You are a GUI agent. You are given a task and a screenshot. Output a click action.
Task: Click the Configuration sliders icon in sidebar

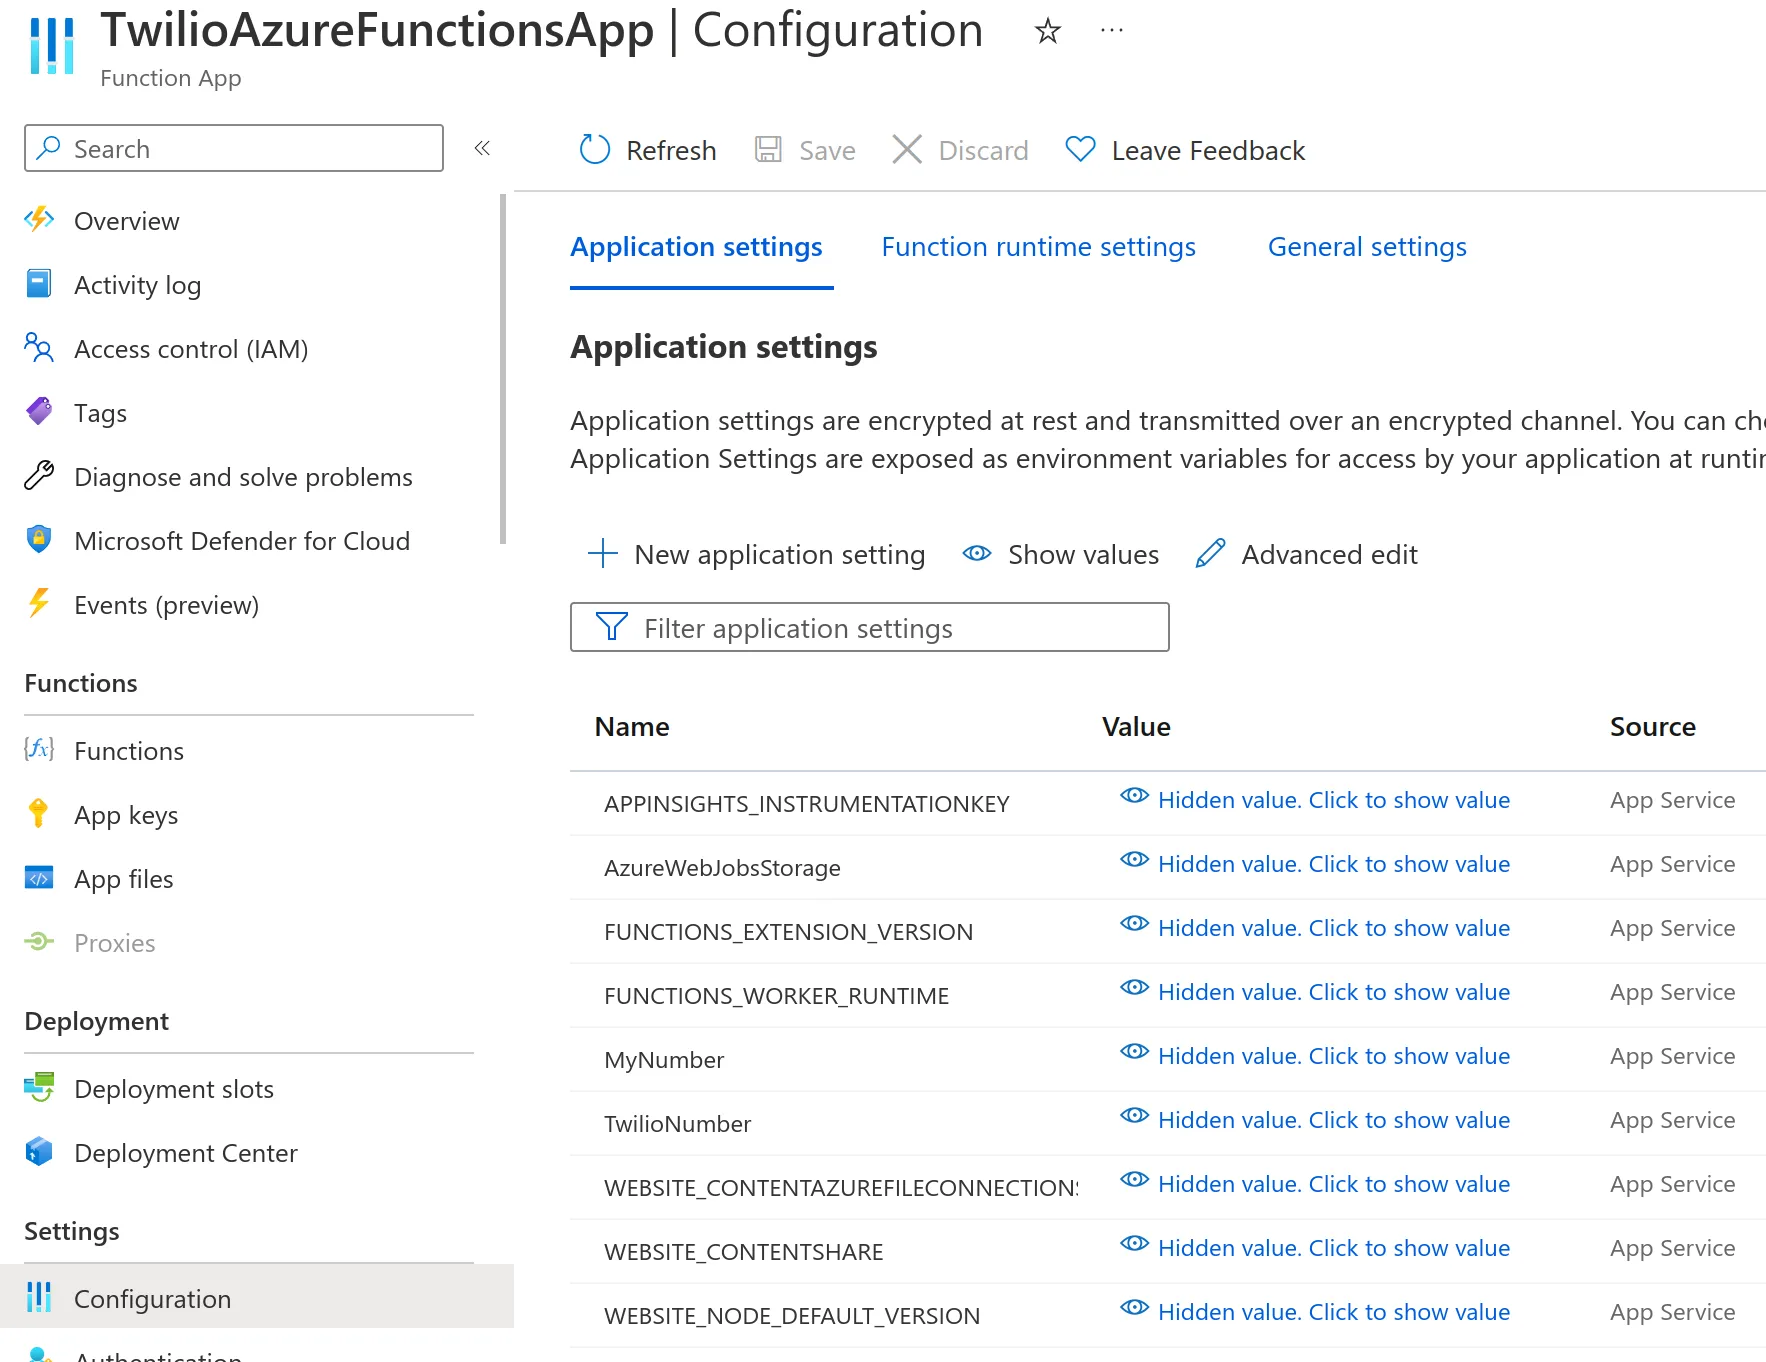click(x=39, y=1298)
